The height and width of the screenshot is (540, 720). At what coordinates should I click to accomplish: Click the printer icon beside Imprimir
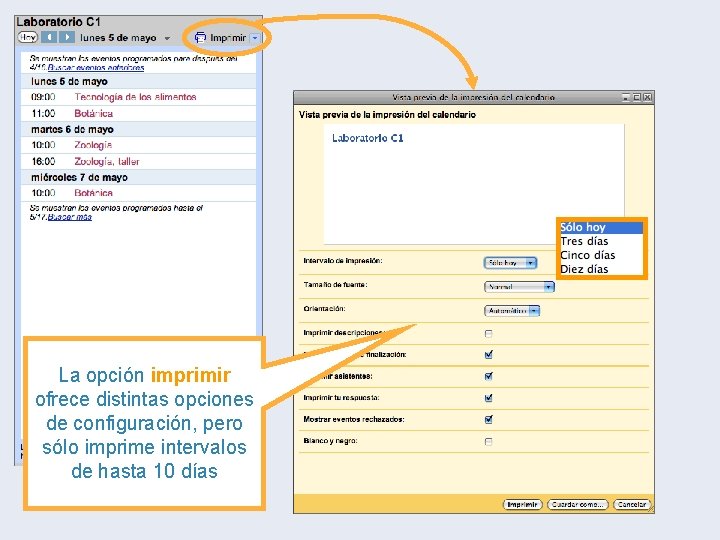pos(200,38)
